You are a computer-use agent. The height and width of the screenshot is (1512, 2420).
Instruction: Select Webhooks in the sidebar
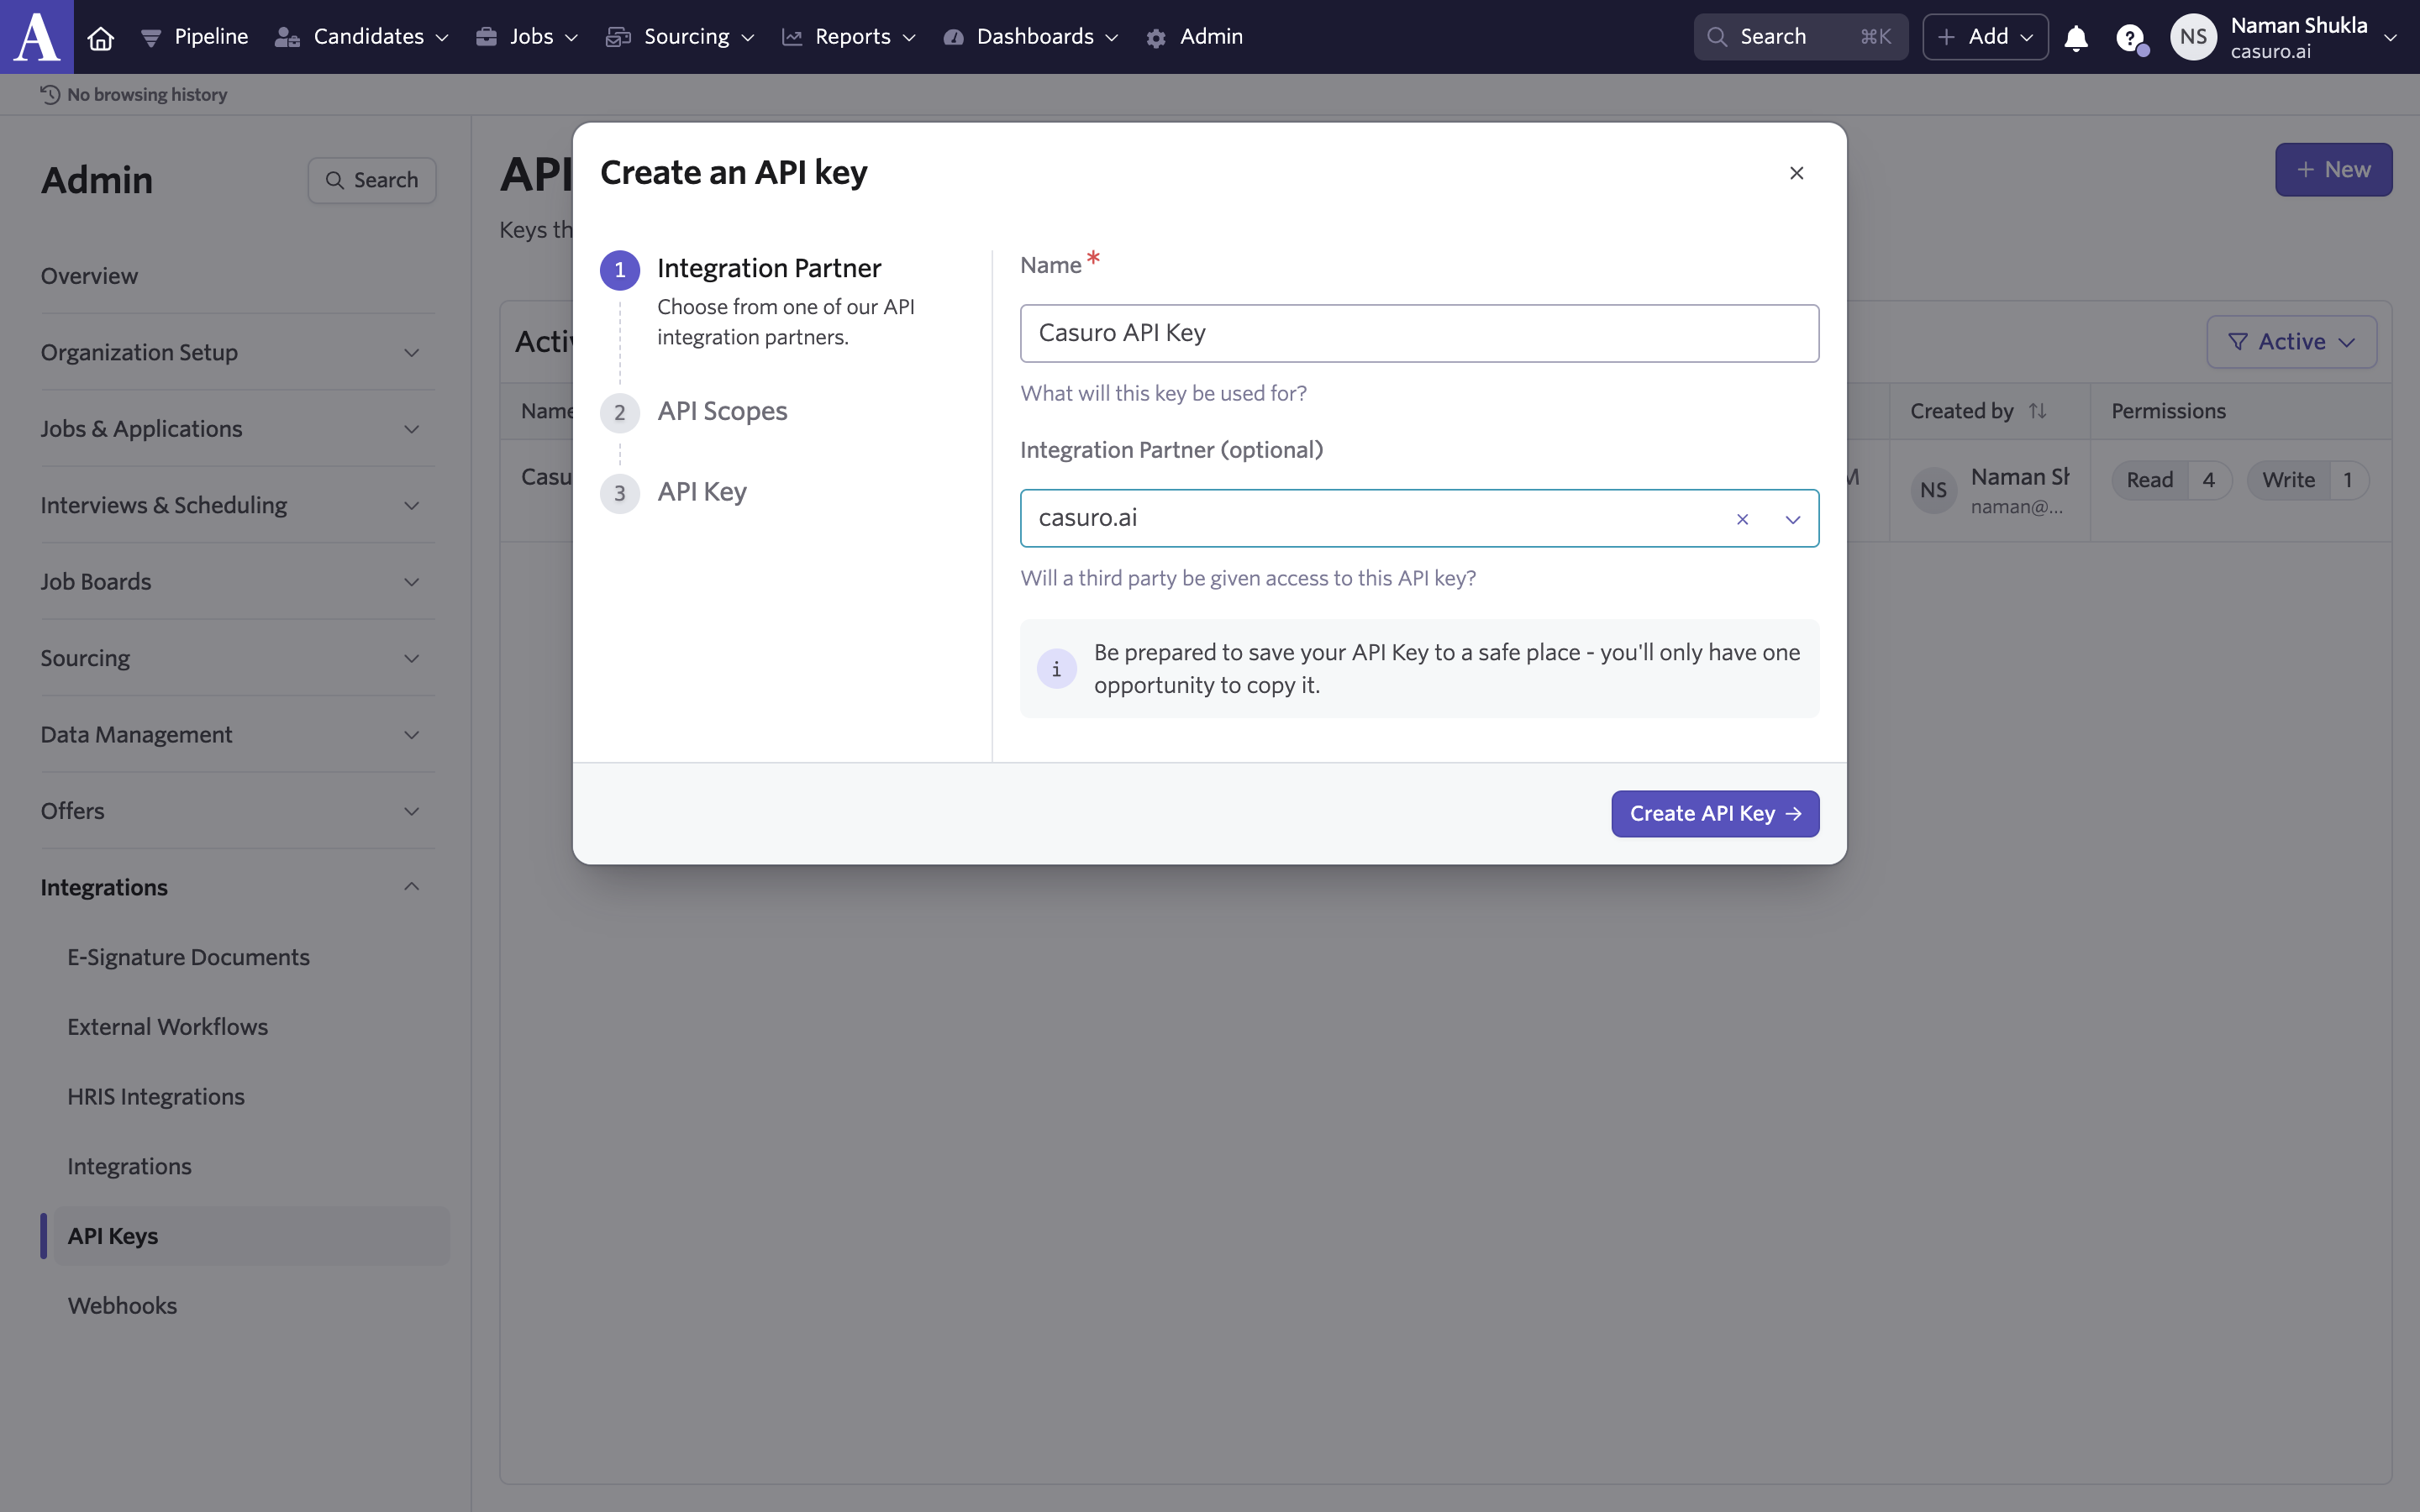tap(123, 1304)
